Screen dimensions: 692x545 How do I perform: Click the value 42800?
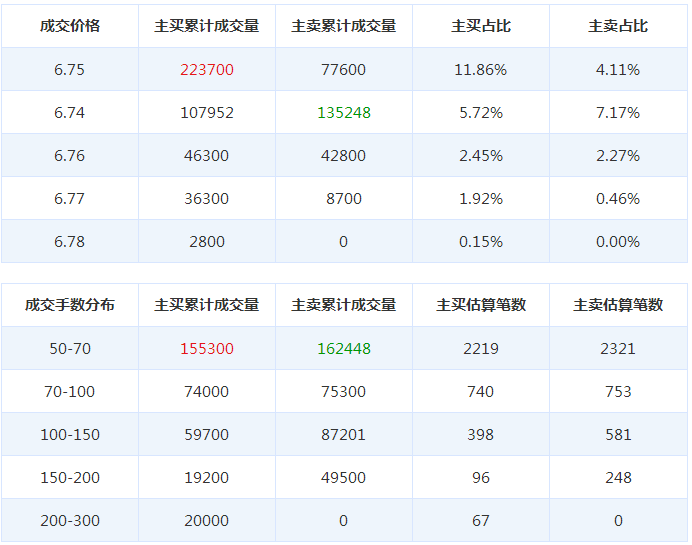(343, 156)
